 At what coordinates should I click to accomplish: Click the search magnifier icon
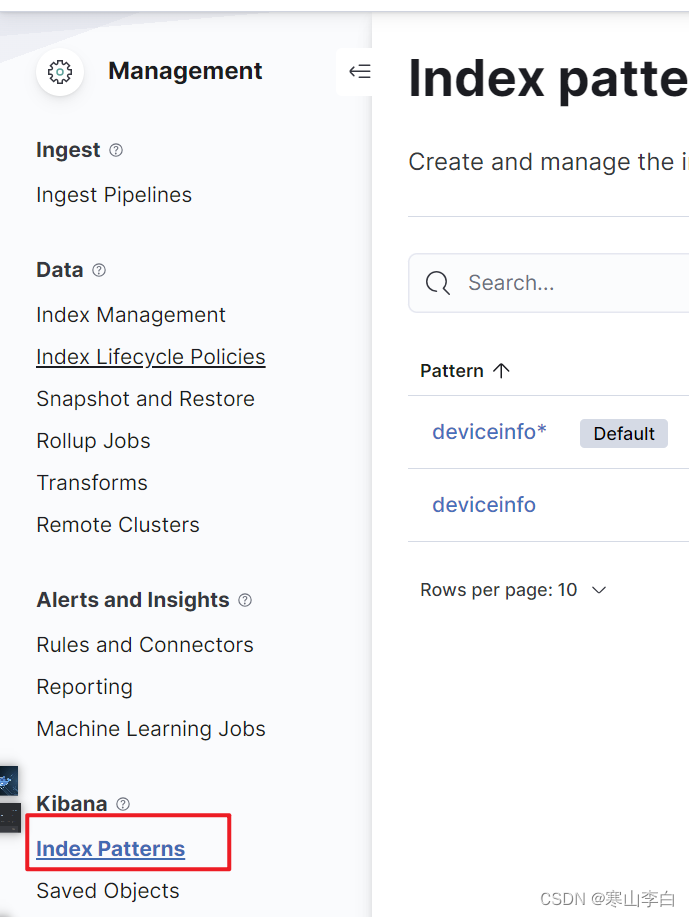438,283
